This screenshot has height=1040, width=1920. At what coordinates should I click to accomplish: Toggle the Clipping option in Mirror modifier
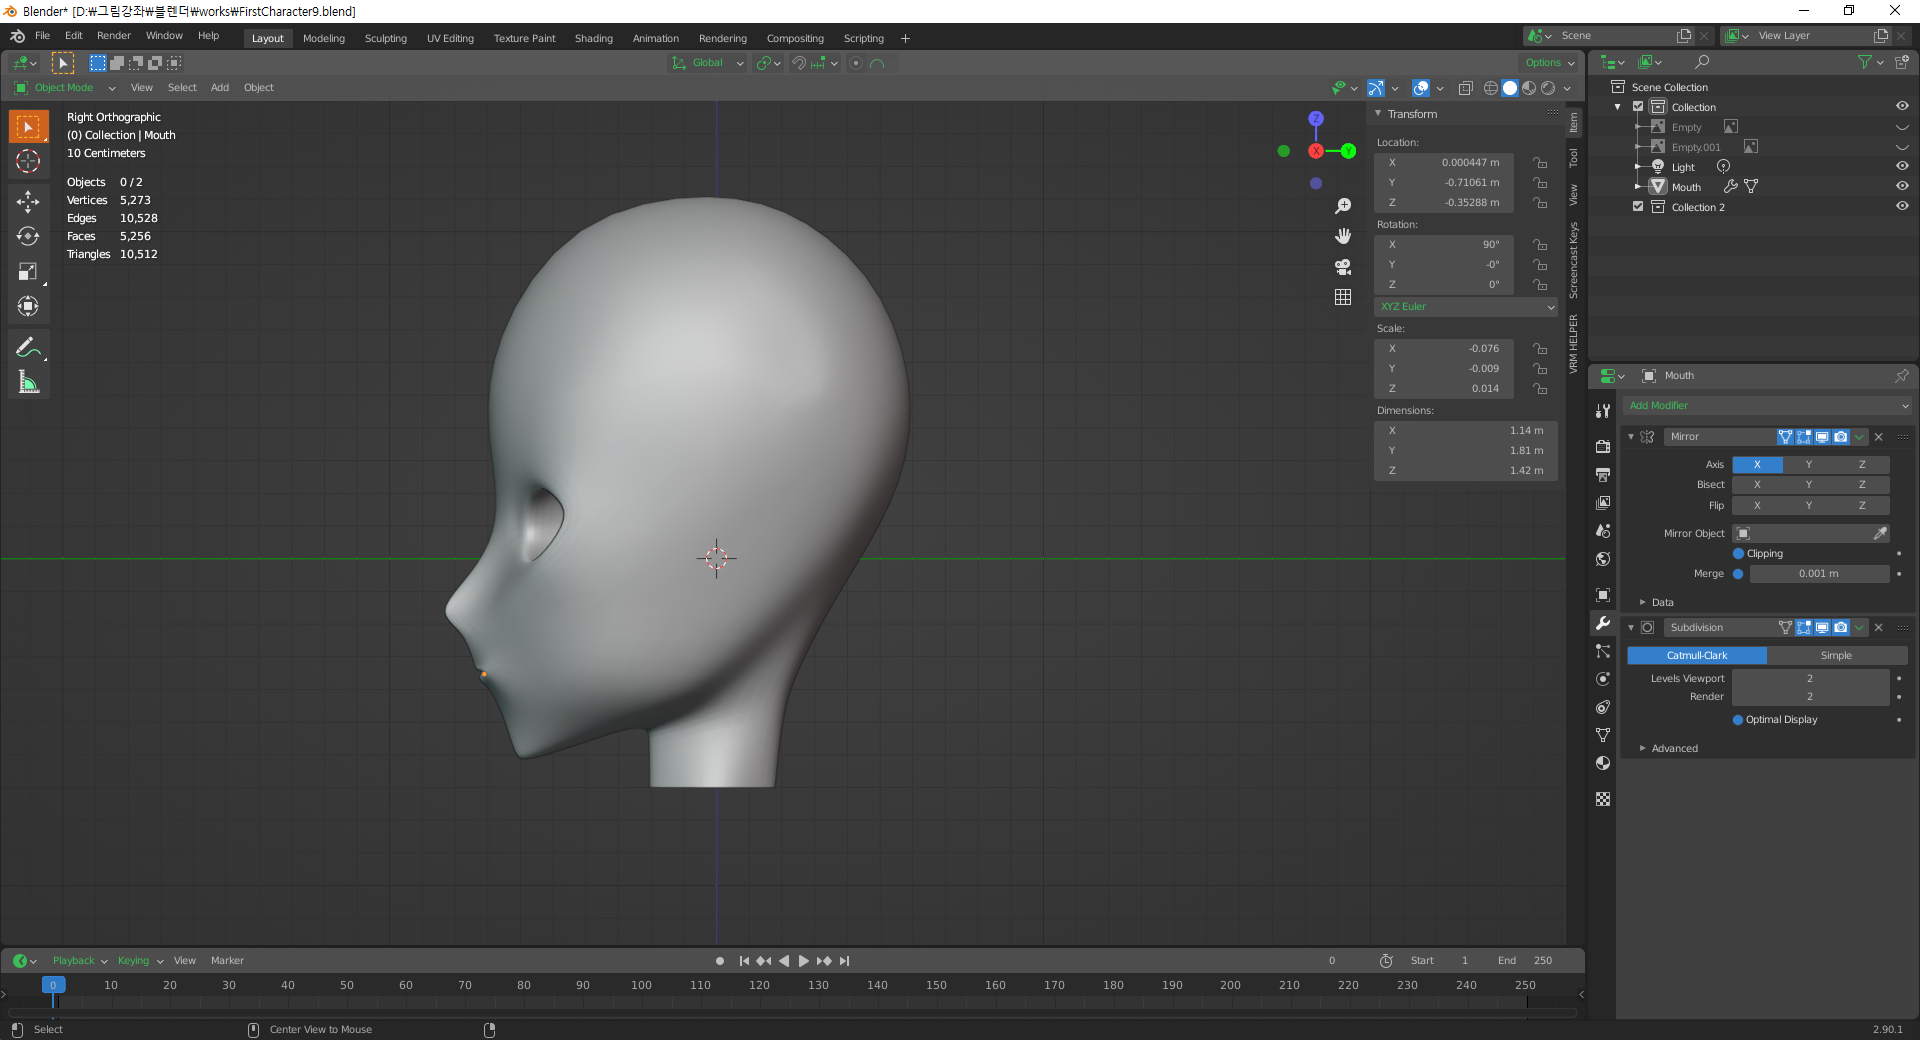1738,554
